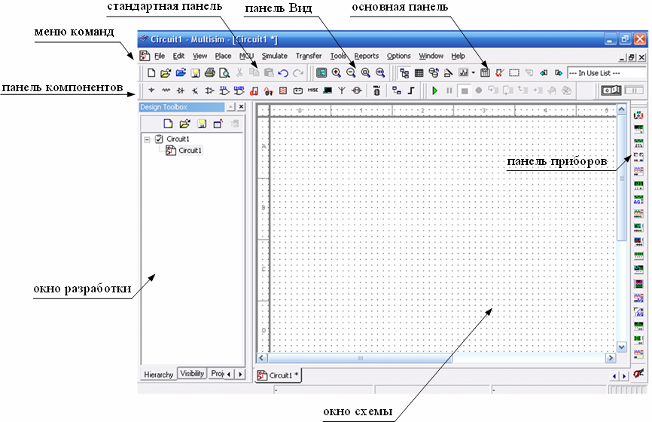
Task: Click the workspace scroll left arrow
Action: click(262, 358)
